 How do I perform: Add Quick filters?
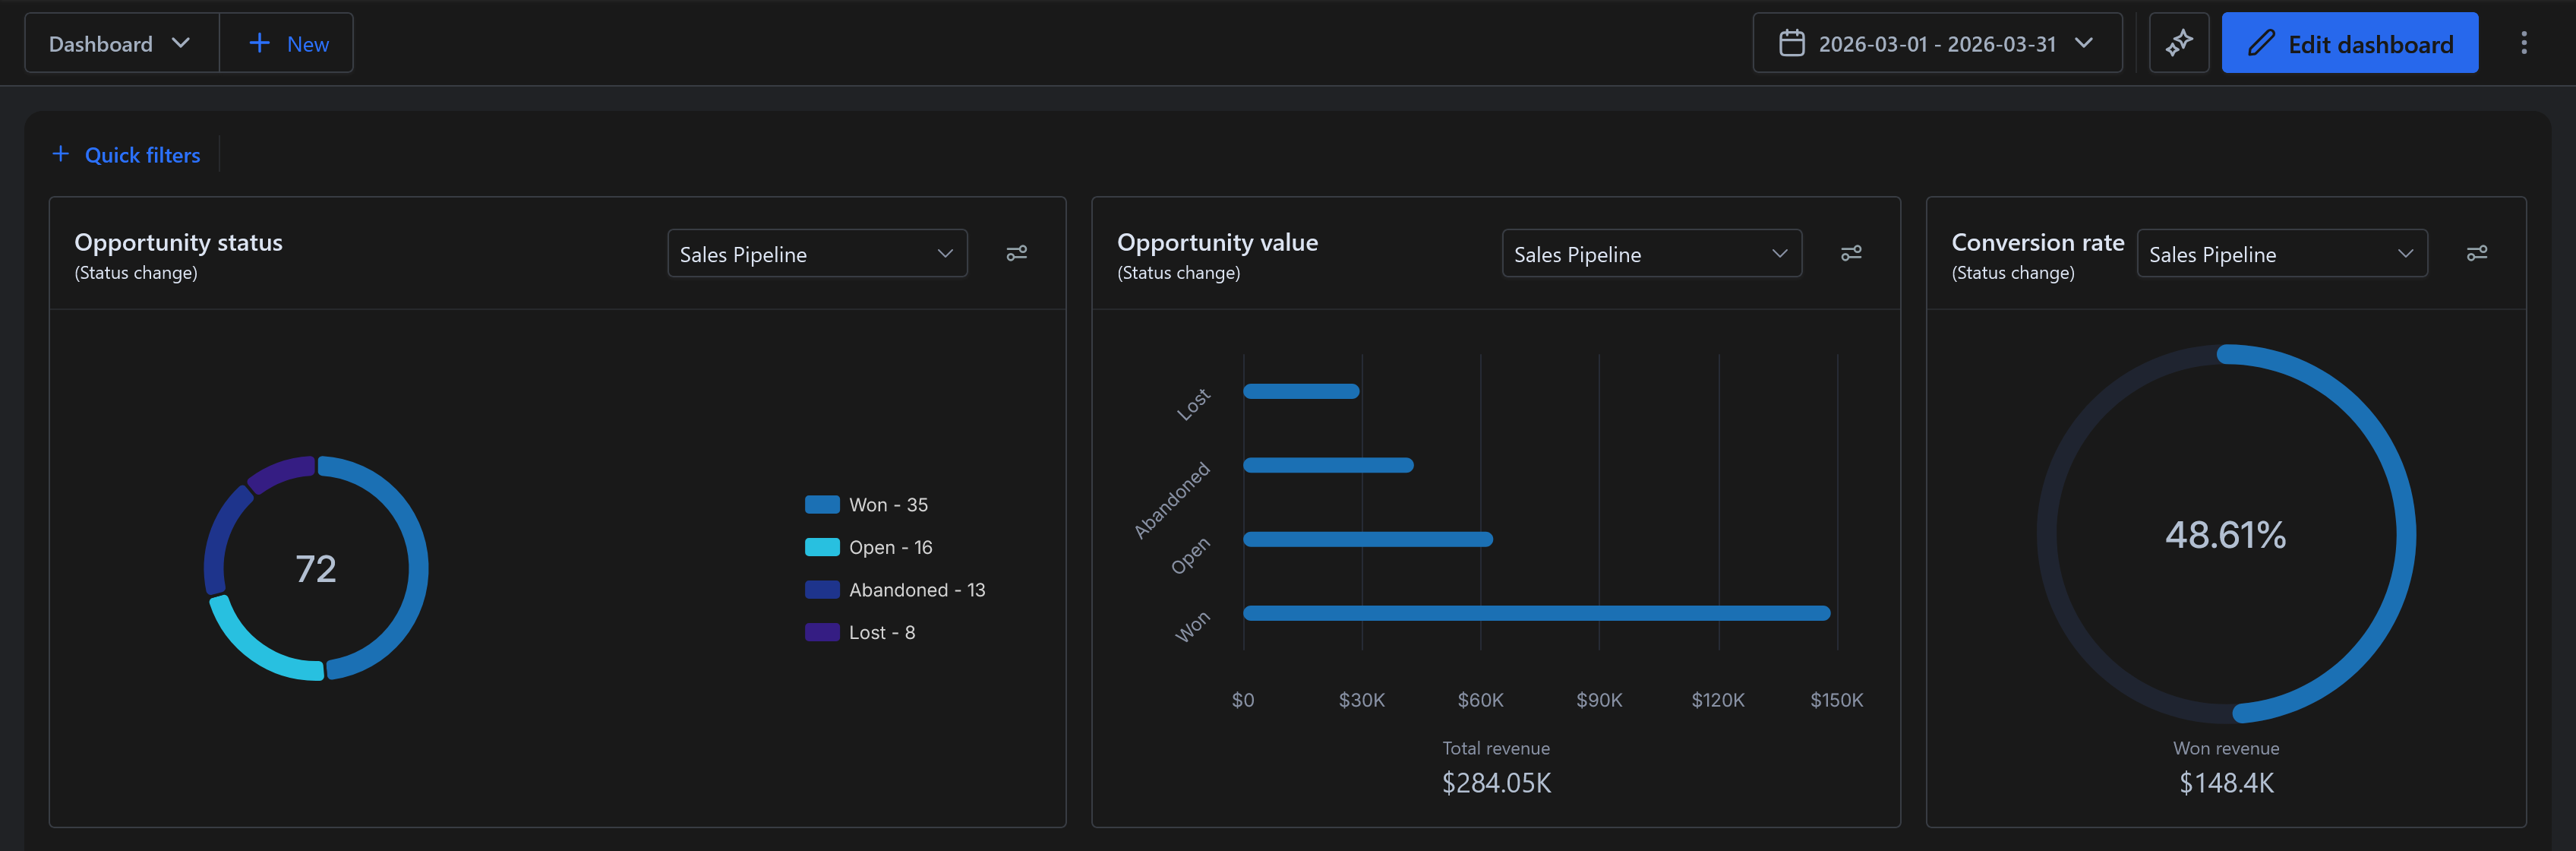click(x=126, y=155)
